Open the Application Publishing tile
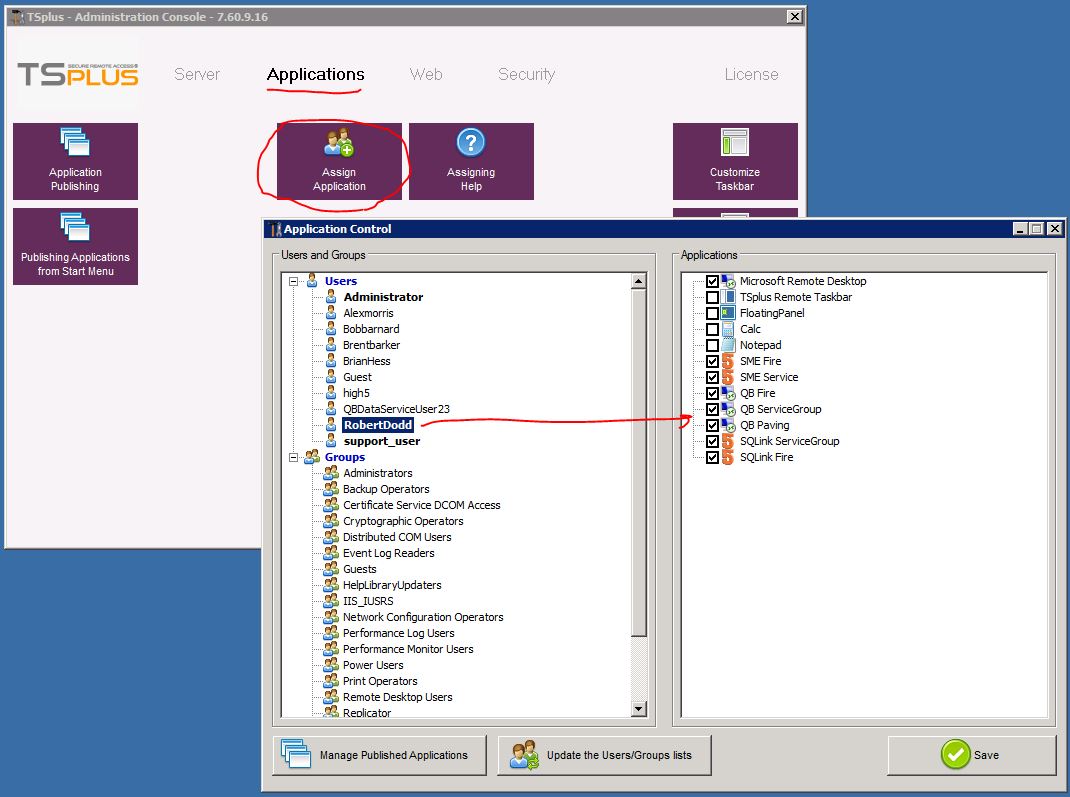Viewport: 1070px width, 797px height. 75,161
